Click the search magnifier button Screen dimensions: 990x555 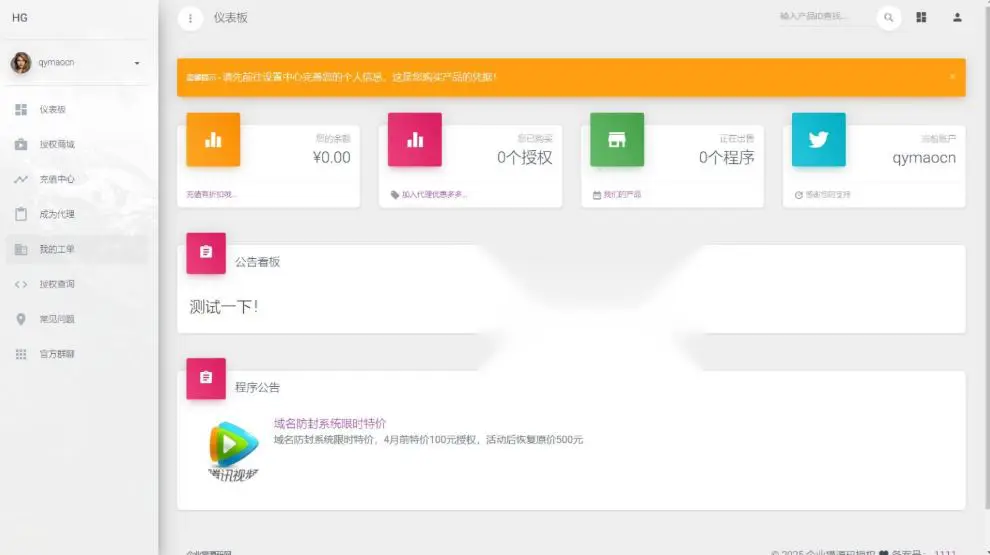(888, 18)
